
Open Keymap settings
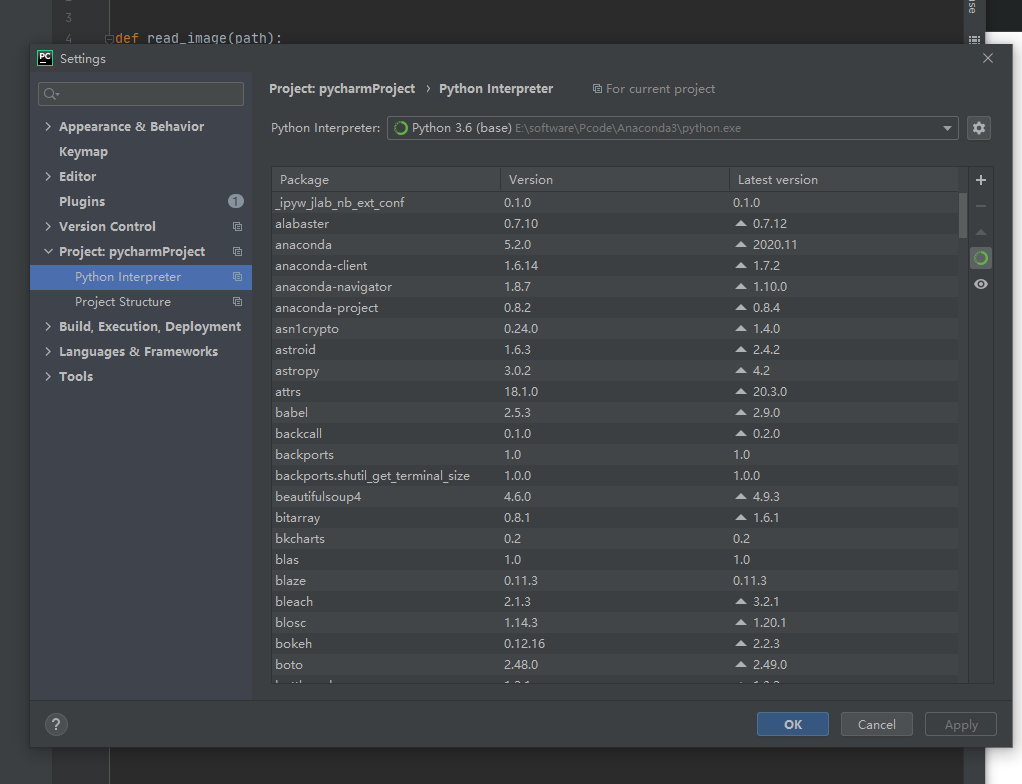[x=83, y=152]
